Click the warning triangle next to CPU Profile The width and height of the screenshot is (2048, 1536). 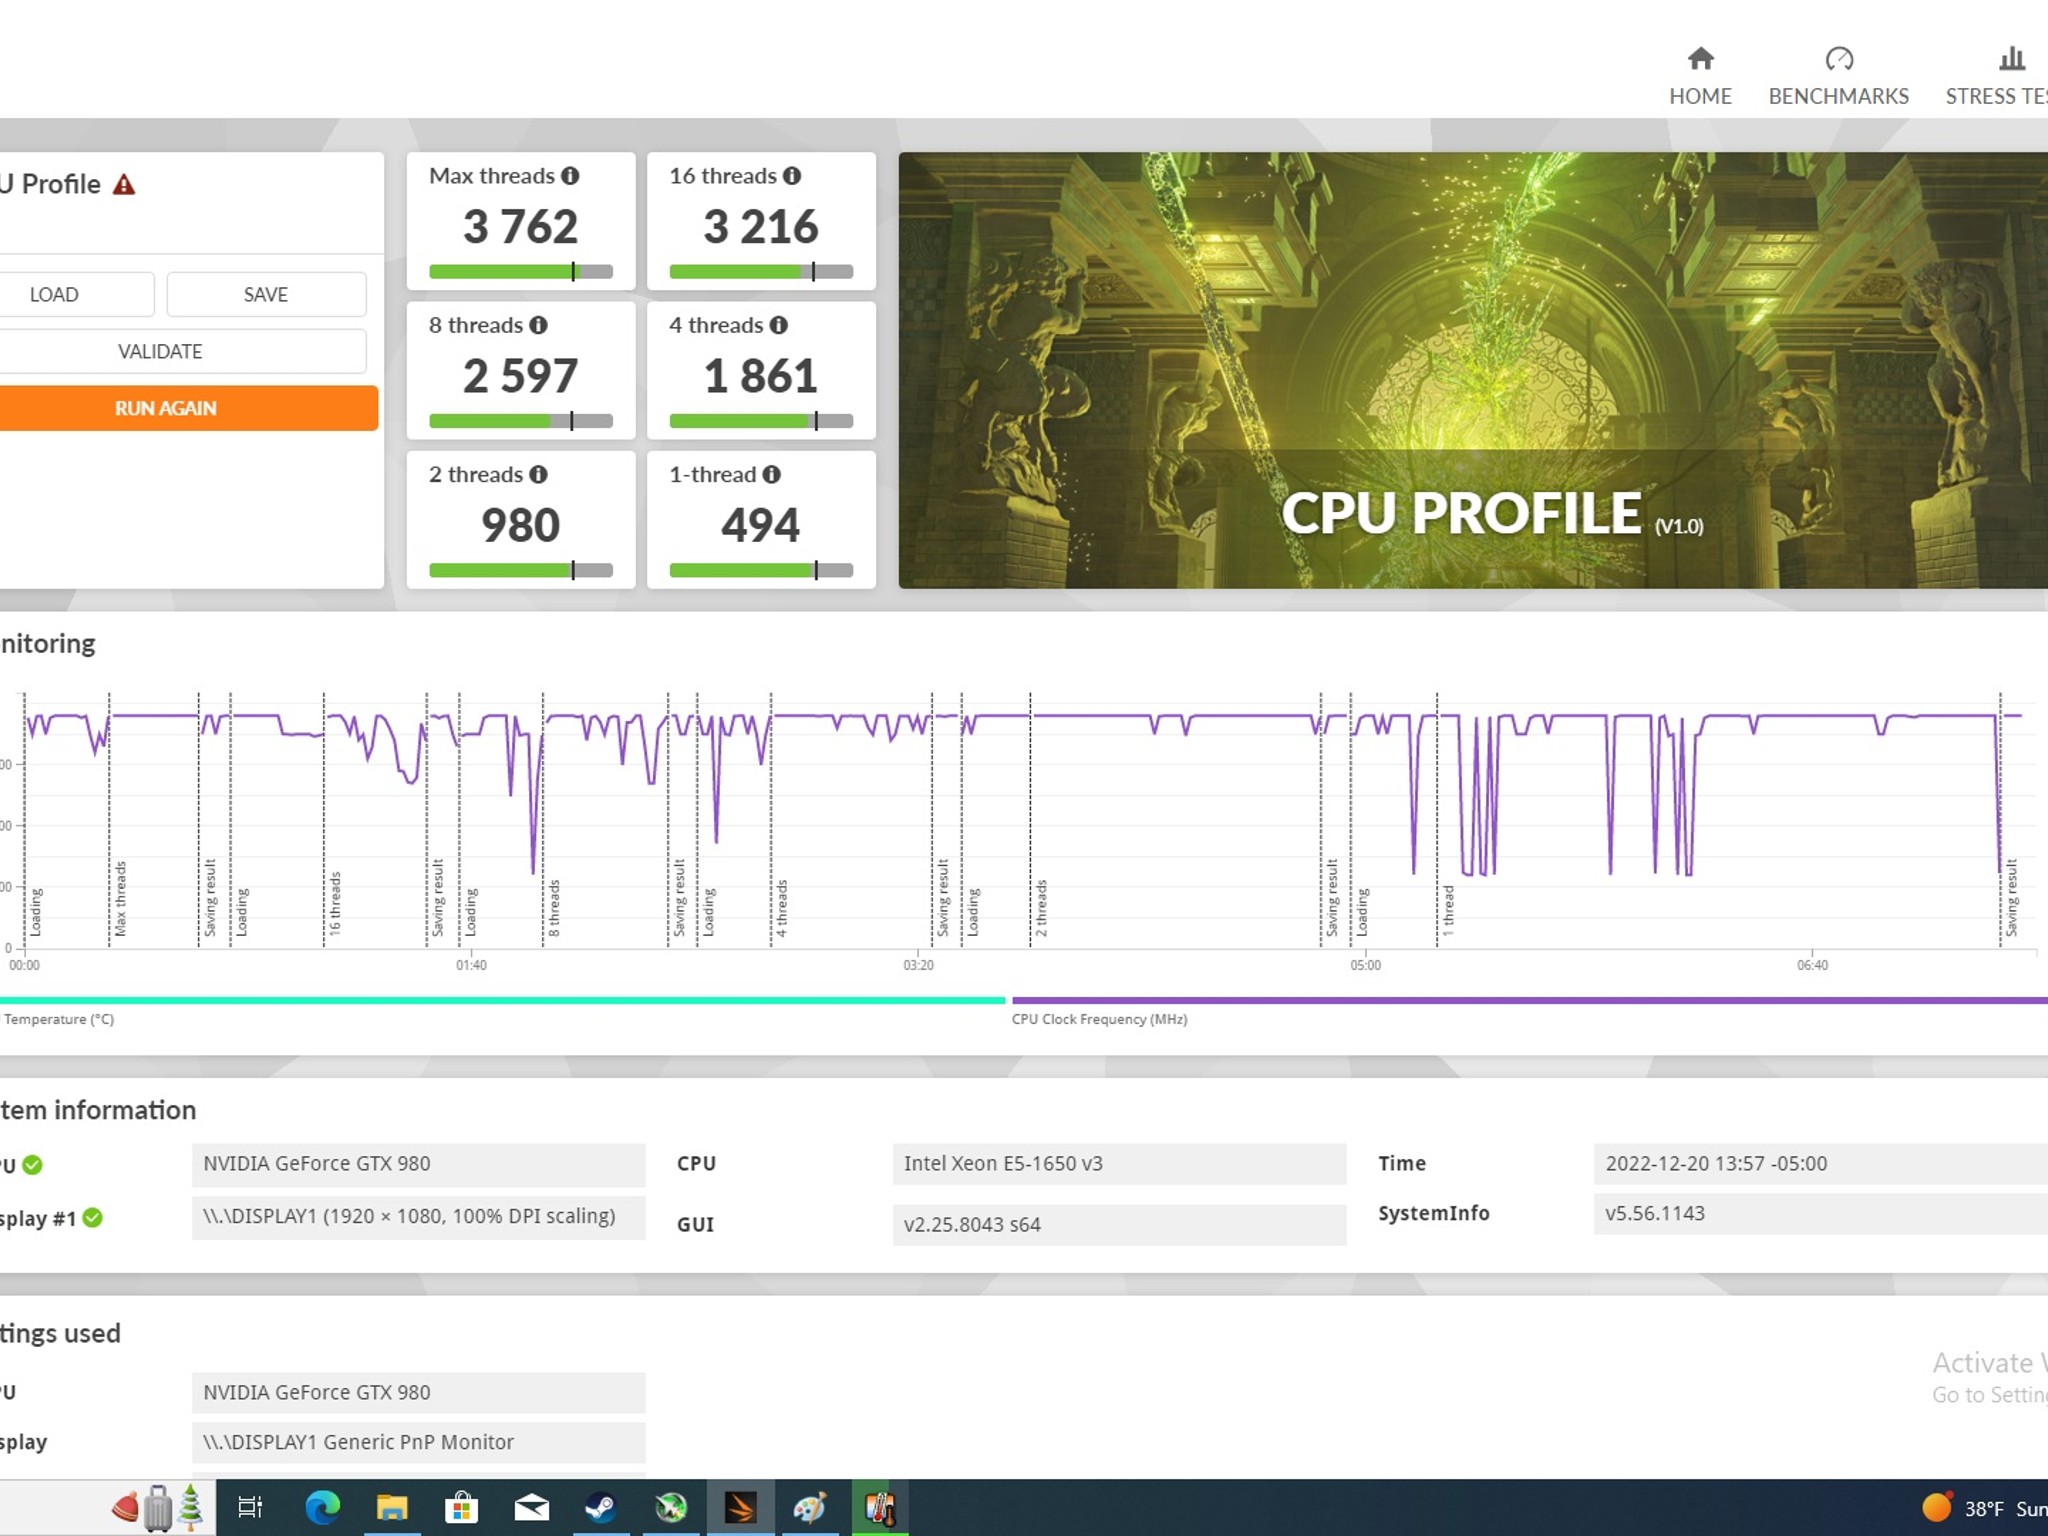(122, 184)
